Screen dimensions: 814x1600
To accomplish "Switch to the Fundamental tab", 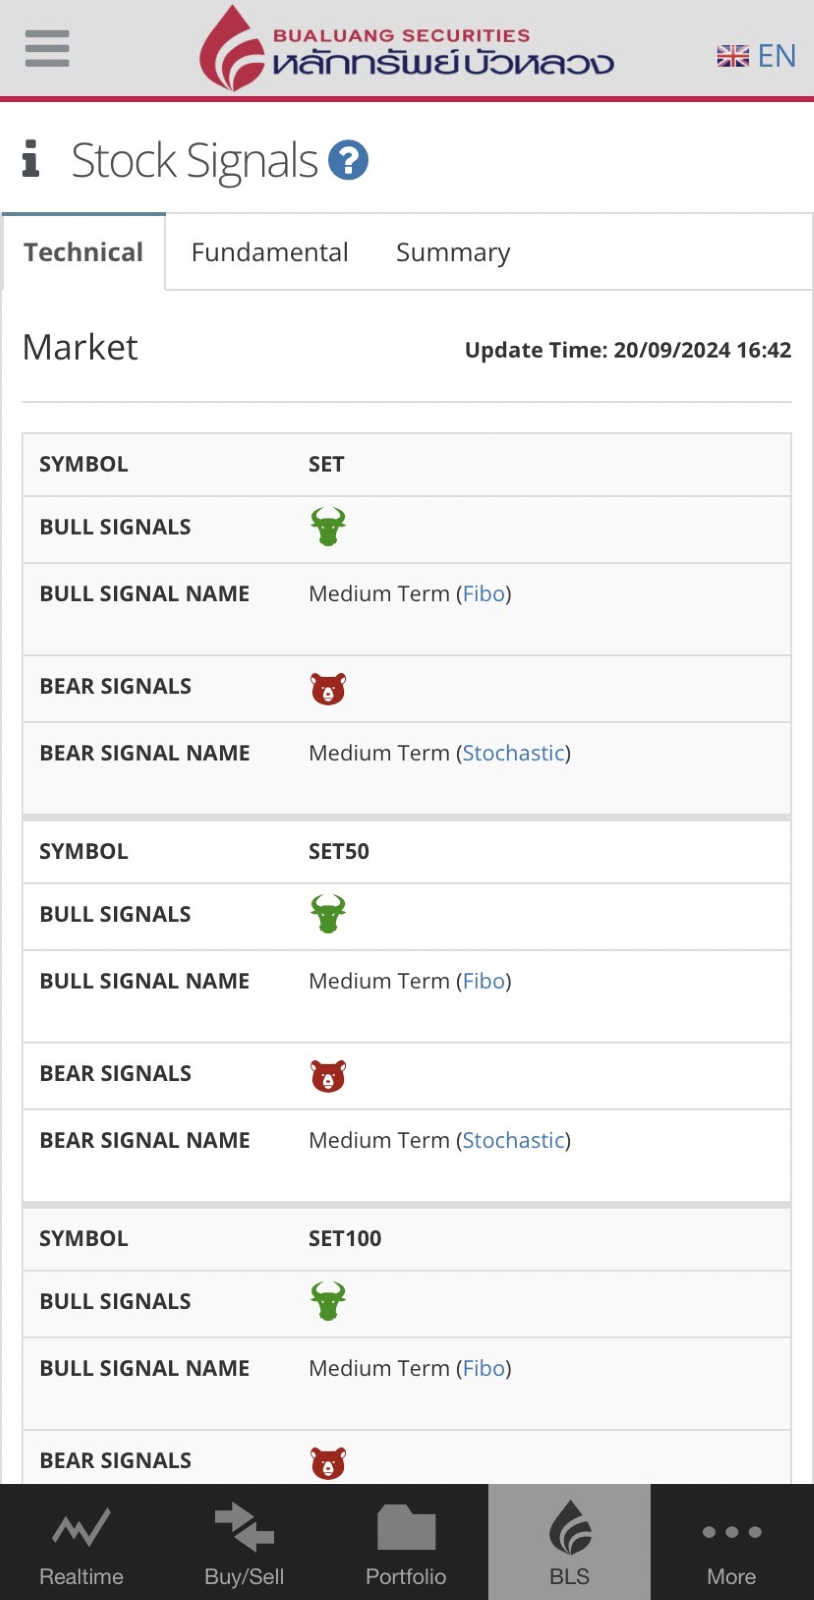I will click(270, 252).
